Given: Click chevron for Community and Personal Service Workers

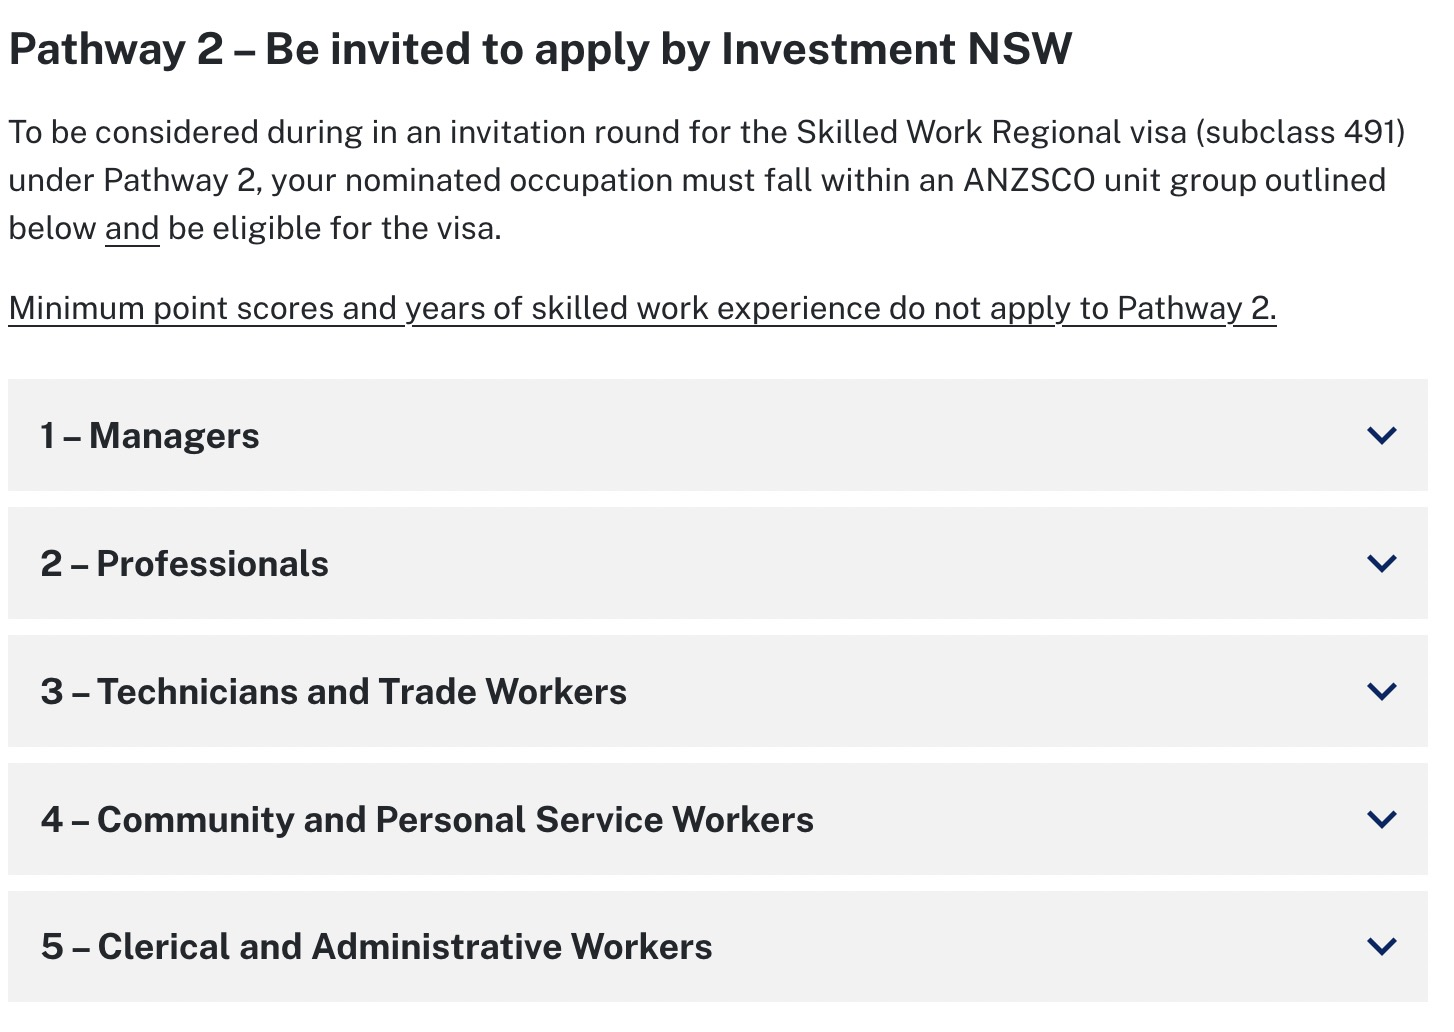Looking at the screenshot, I should [1381, 819].
